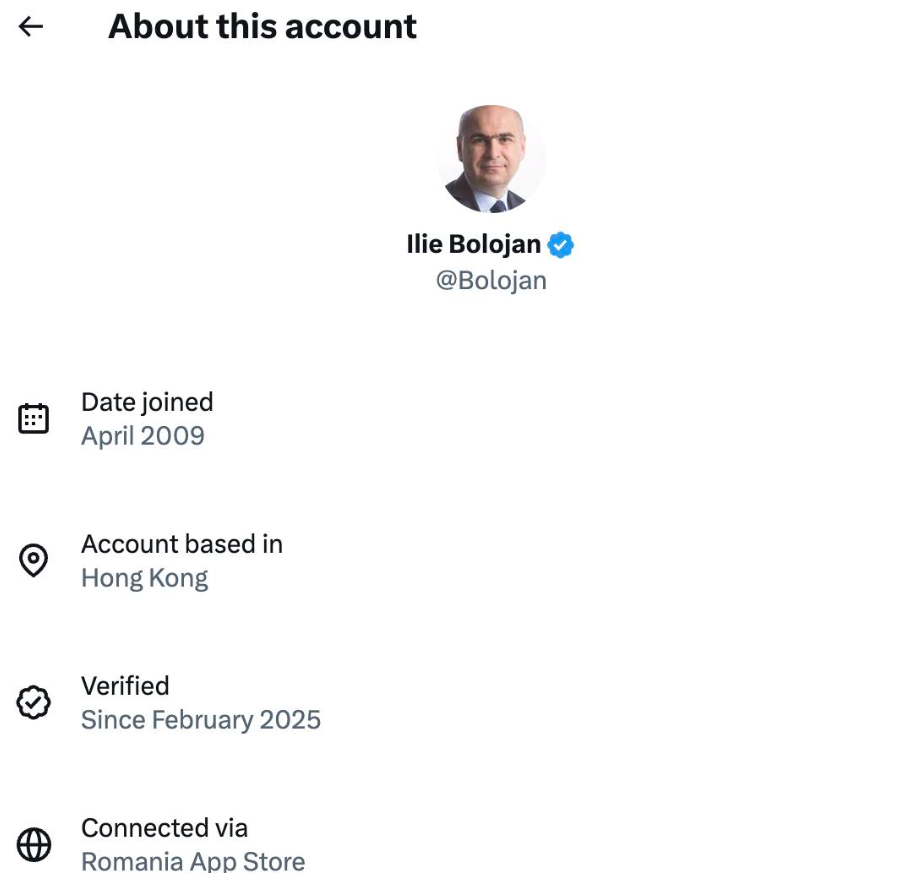Screen dimensions: 923x873
Task: Click the "About this account" heading
Action: [262, 27]
